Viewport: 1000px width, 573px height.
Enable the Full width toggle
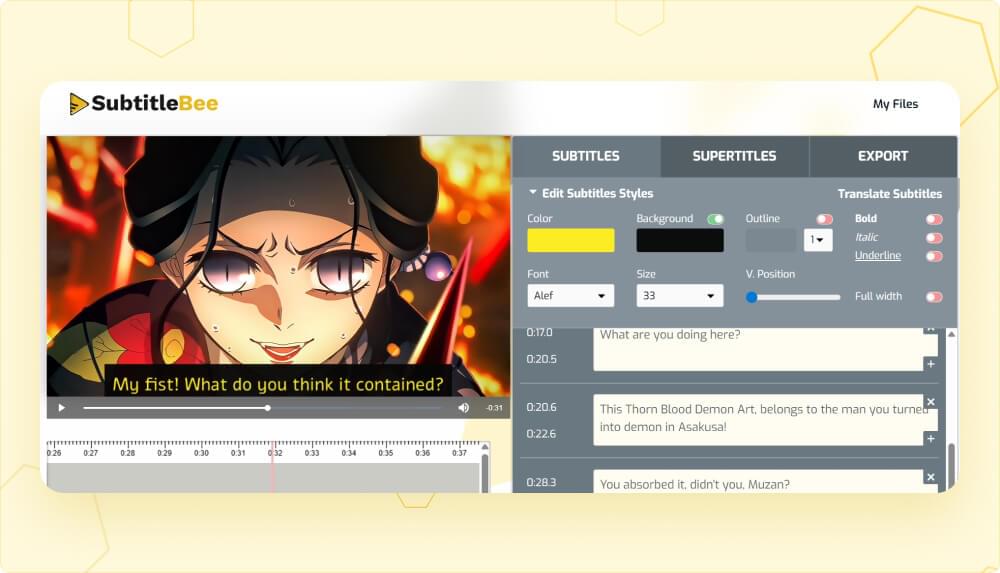(934, 297)
